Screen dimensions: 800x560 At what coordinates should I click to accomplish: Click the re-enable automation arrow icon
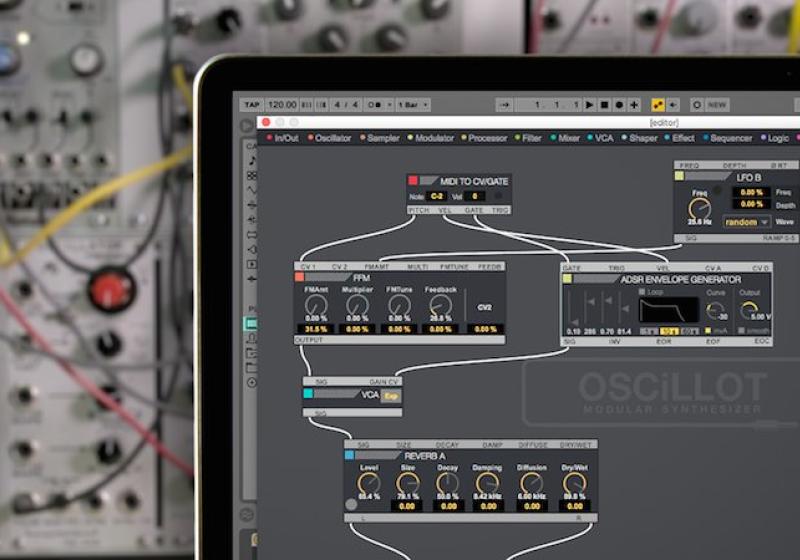pos(673,105)
